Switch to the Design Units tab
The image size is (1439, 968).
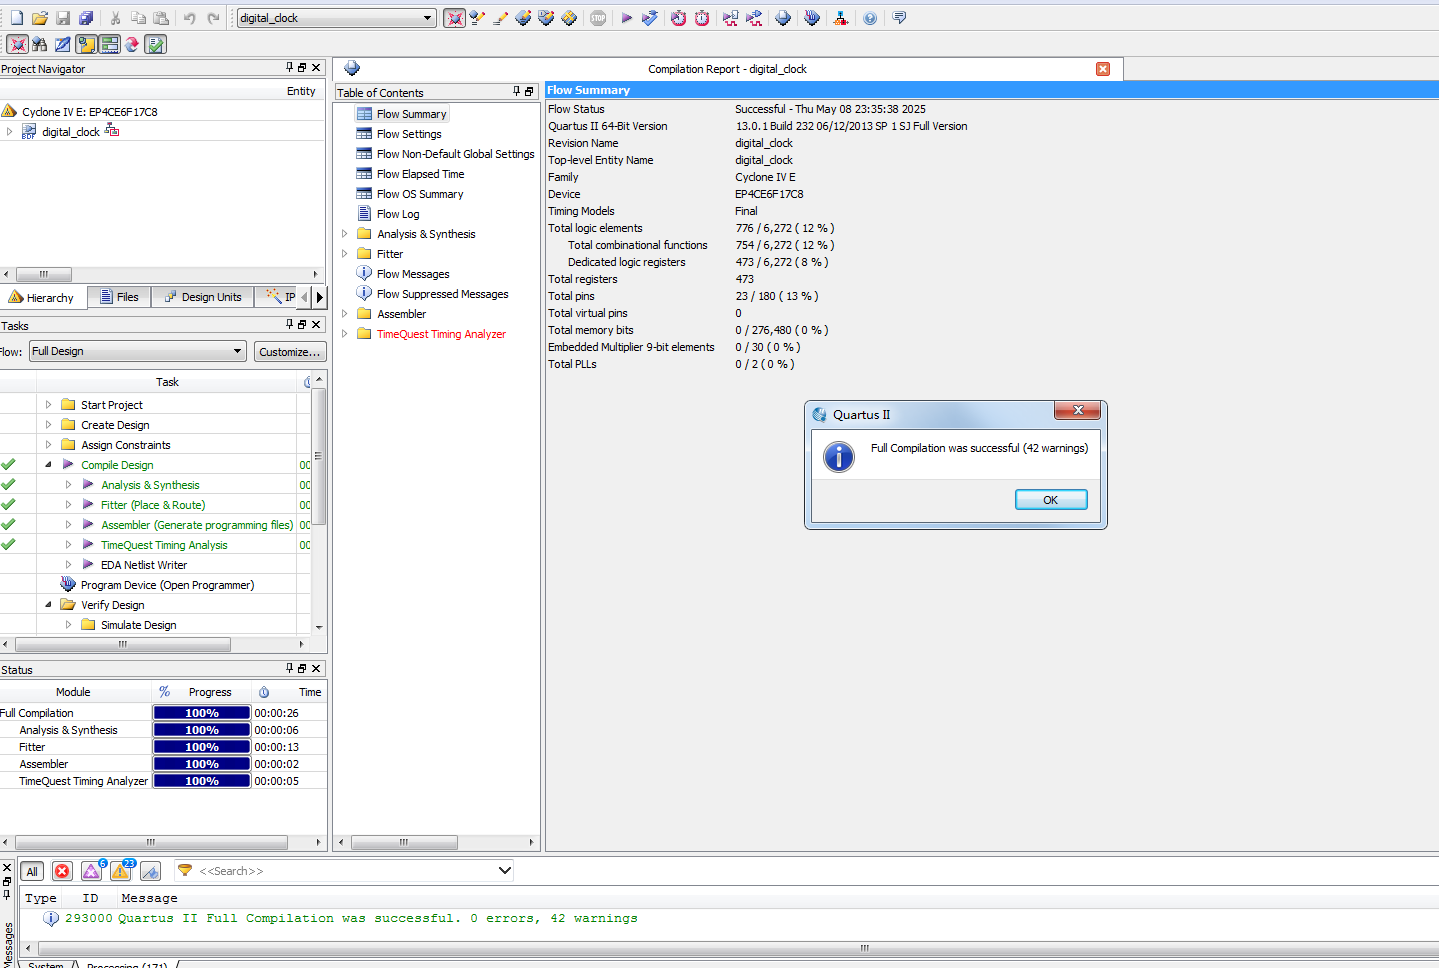coord(203,297)
